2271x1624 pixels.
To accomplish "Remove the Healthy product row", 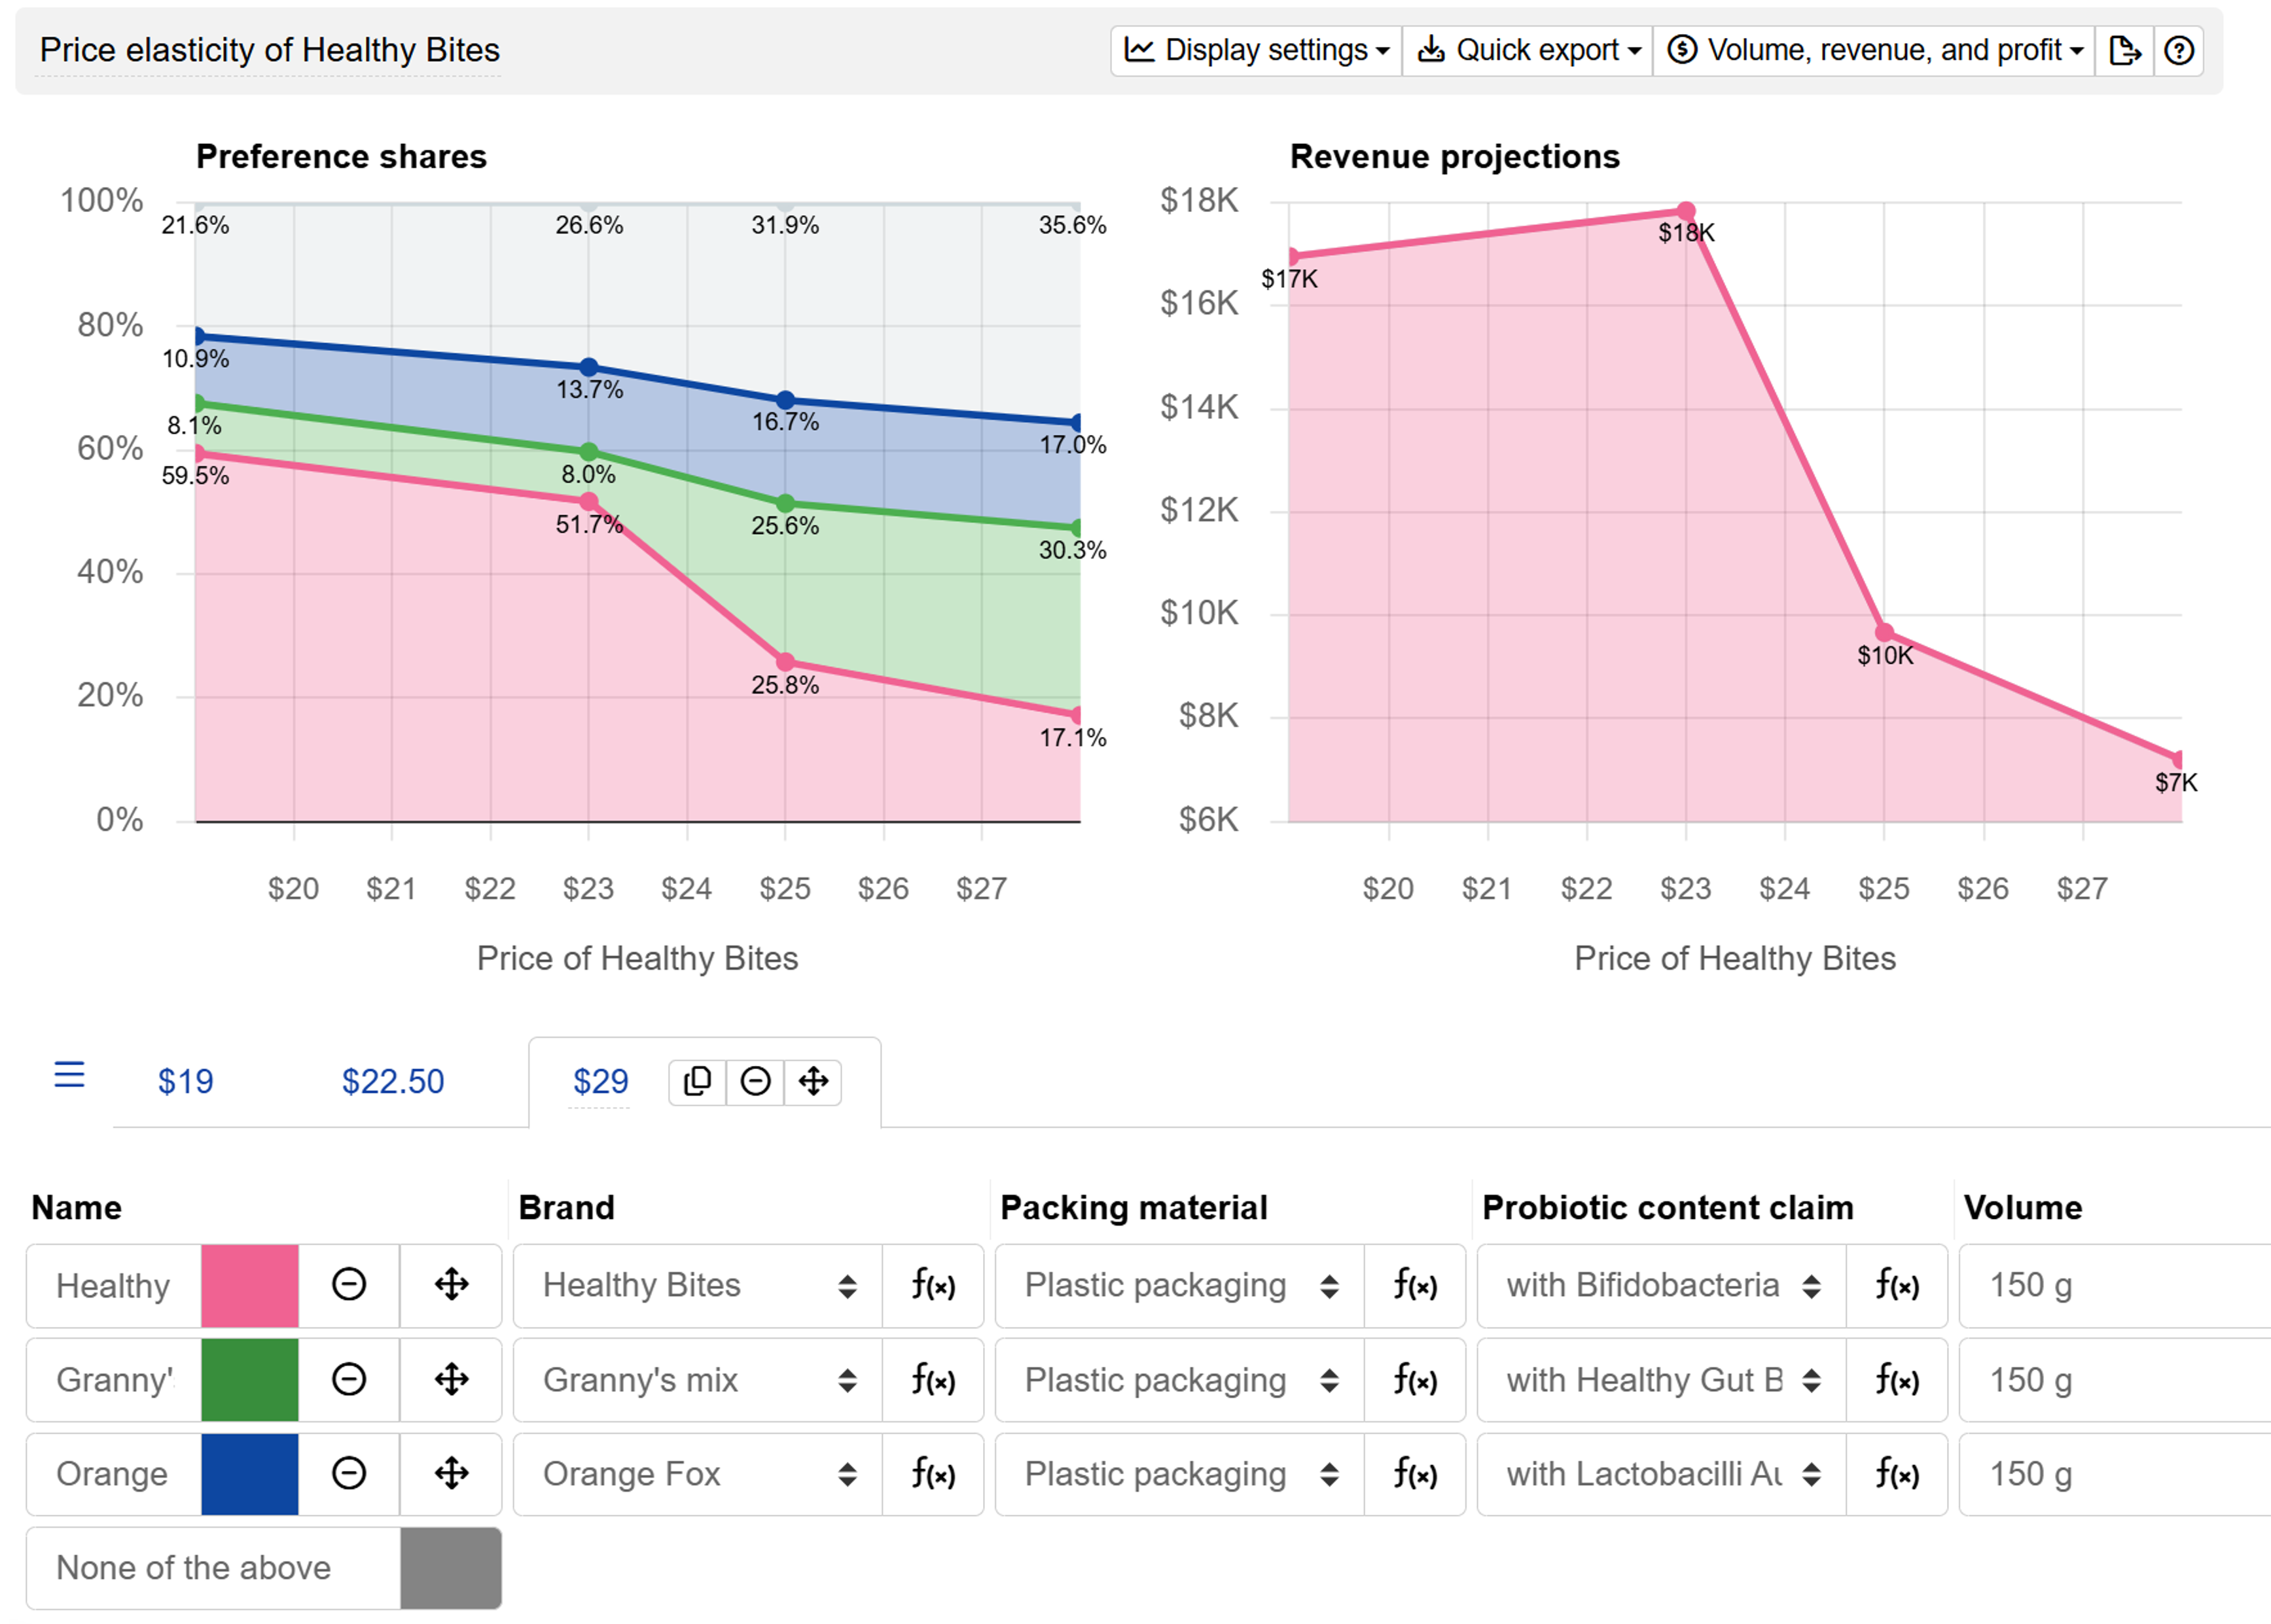I will click(x=349, y=1285).
